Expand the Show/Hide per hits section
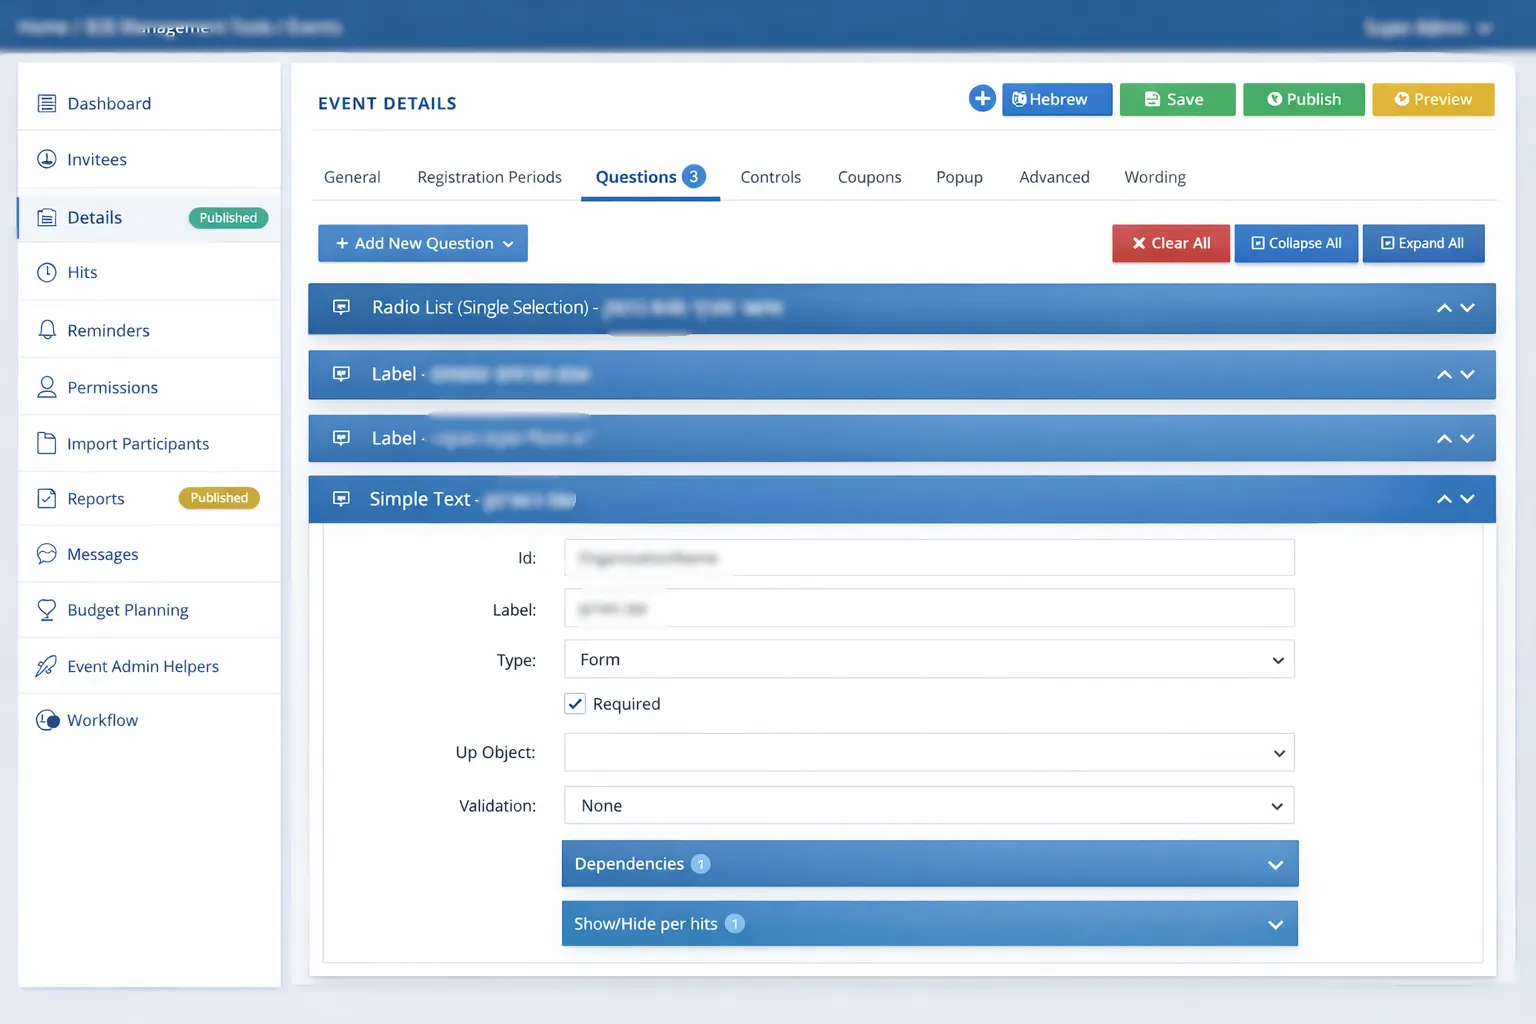This screenshot has width=1536, height=1024. pyautogui.click(x=930, y=924)
